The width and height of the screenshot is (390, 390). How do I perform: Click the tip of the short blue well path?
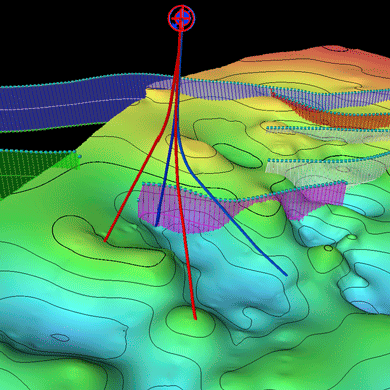click(x=156, y=225)
